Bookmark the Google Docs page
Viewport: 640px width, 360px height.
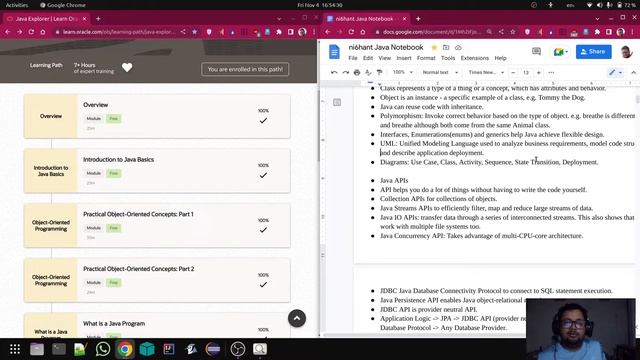pos(513,32)
